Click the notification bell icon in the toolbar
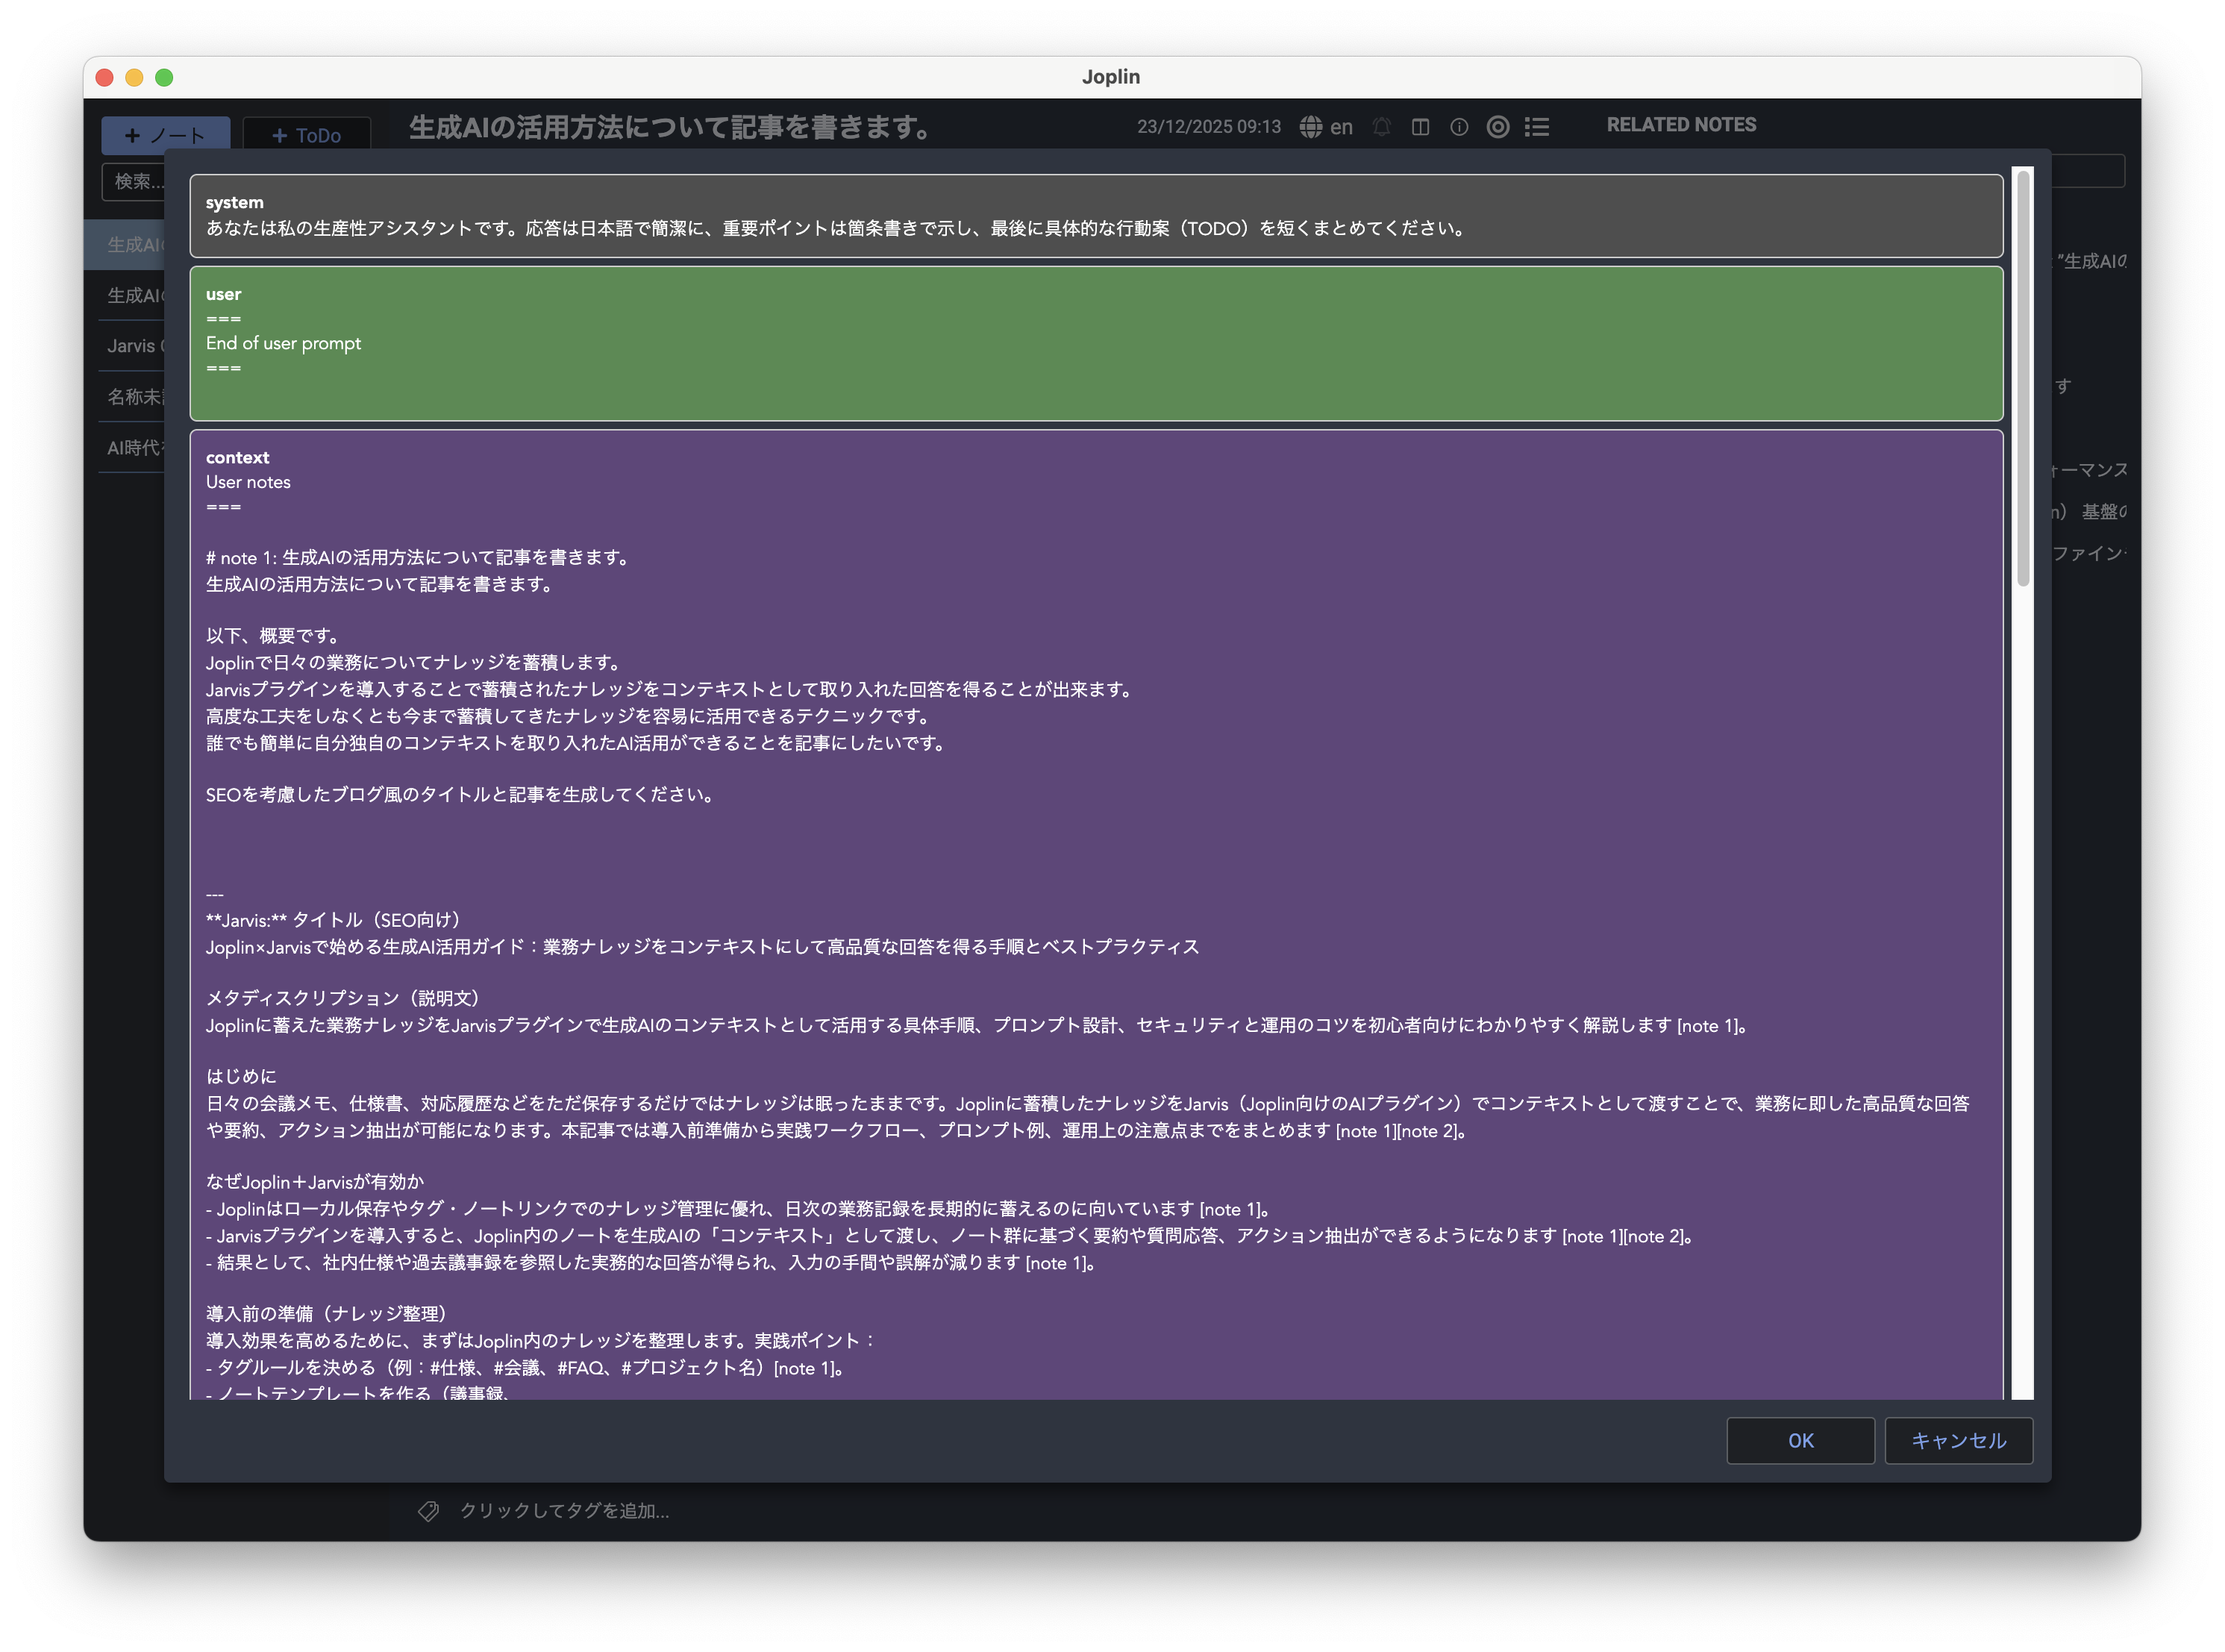The height and width of the screenshot is (1652, 2225). tap(1382, 127)
